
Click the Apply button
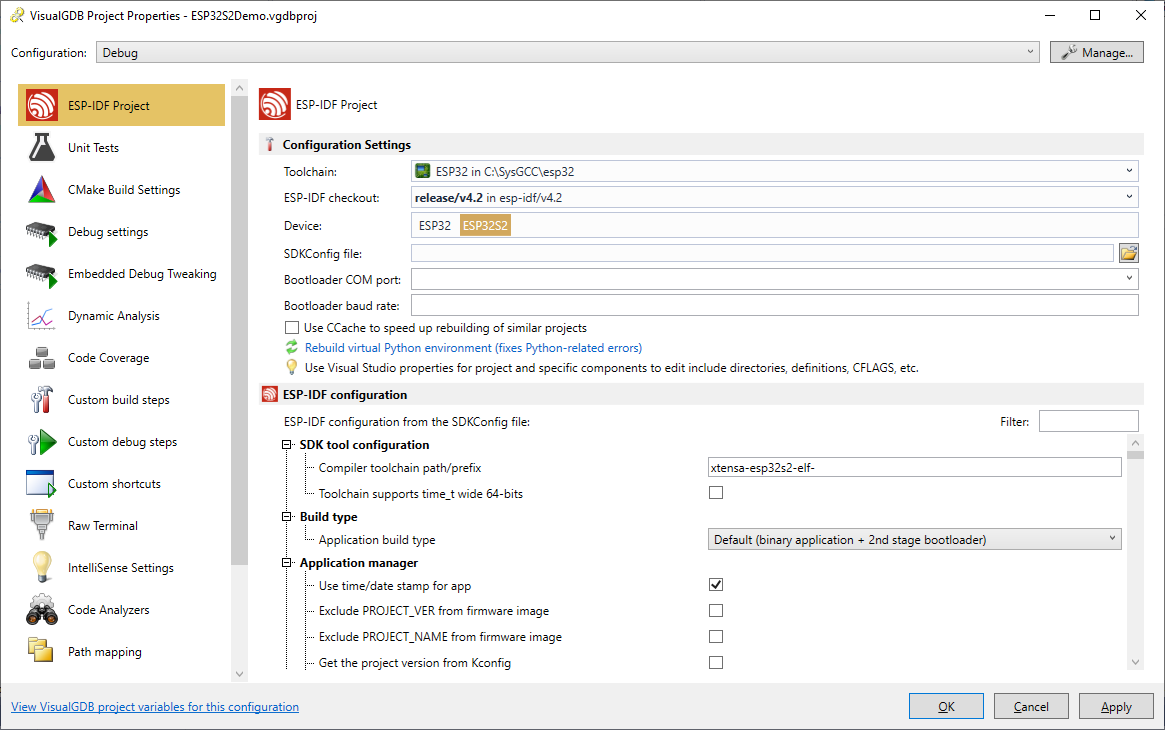coord(1116,706)
